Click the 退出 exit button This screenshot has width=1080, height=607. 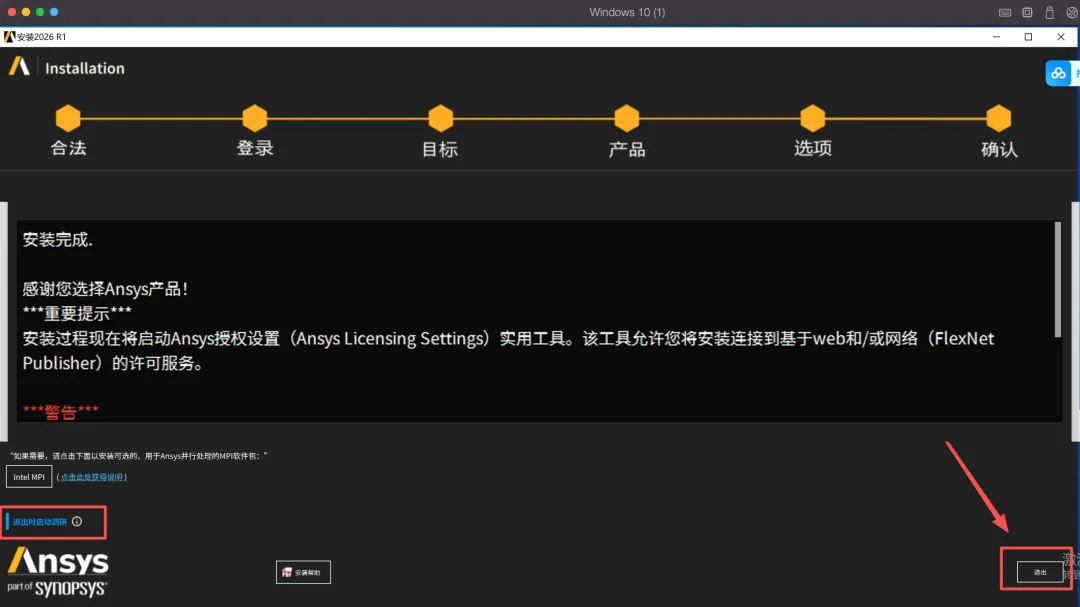pos(1040,572)
